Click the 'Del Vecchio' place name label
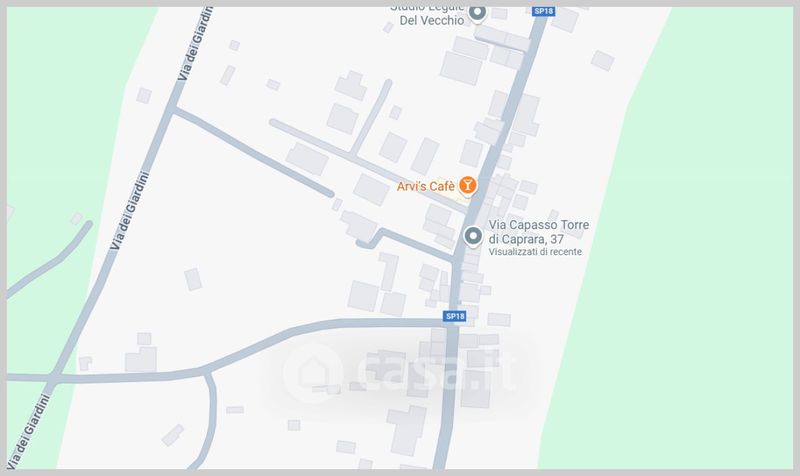800x476 pixels. pyautogui.click(x=432, y=20)
